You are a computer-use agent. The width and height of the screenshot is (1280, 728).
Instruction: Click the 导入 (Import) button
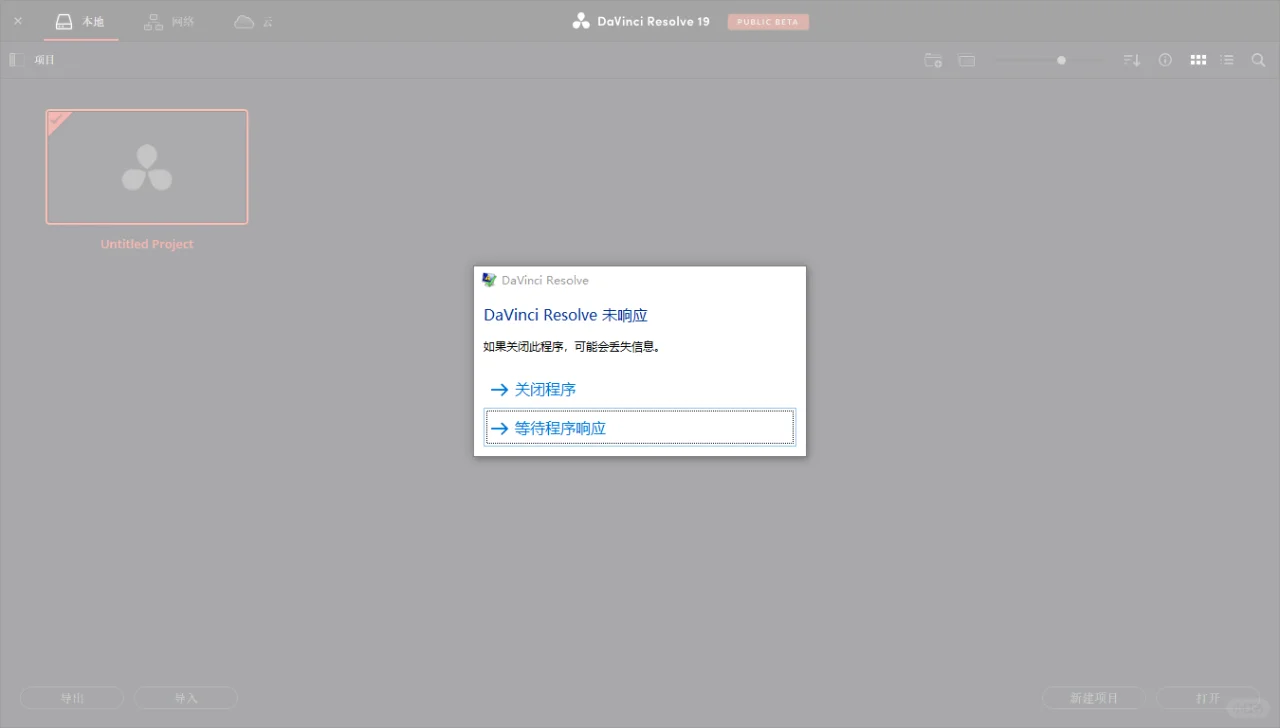pyautogui.click(x=186, y=698)
